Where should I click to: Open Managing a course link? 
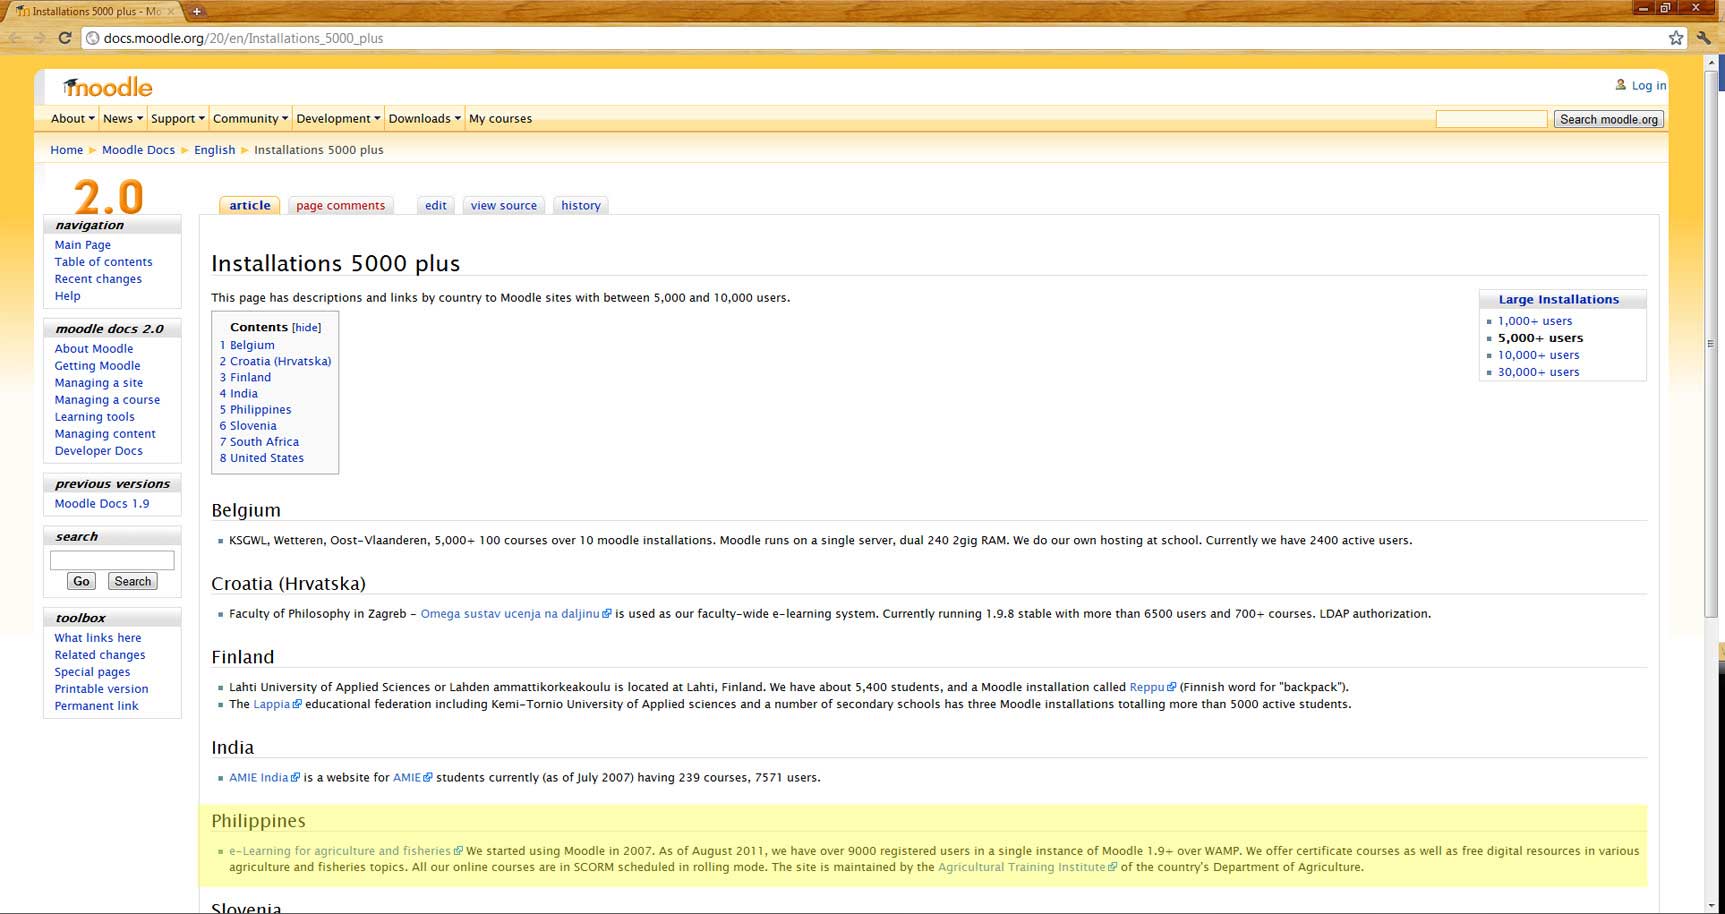[107, 400]
